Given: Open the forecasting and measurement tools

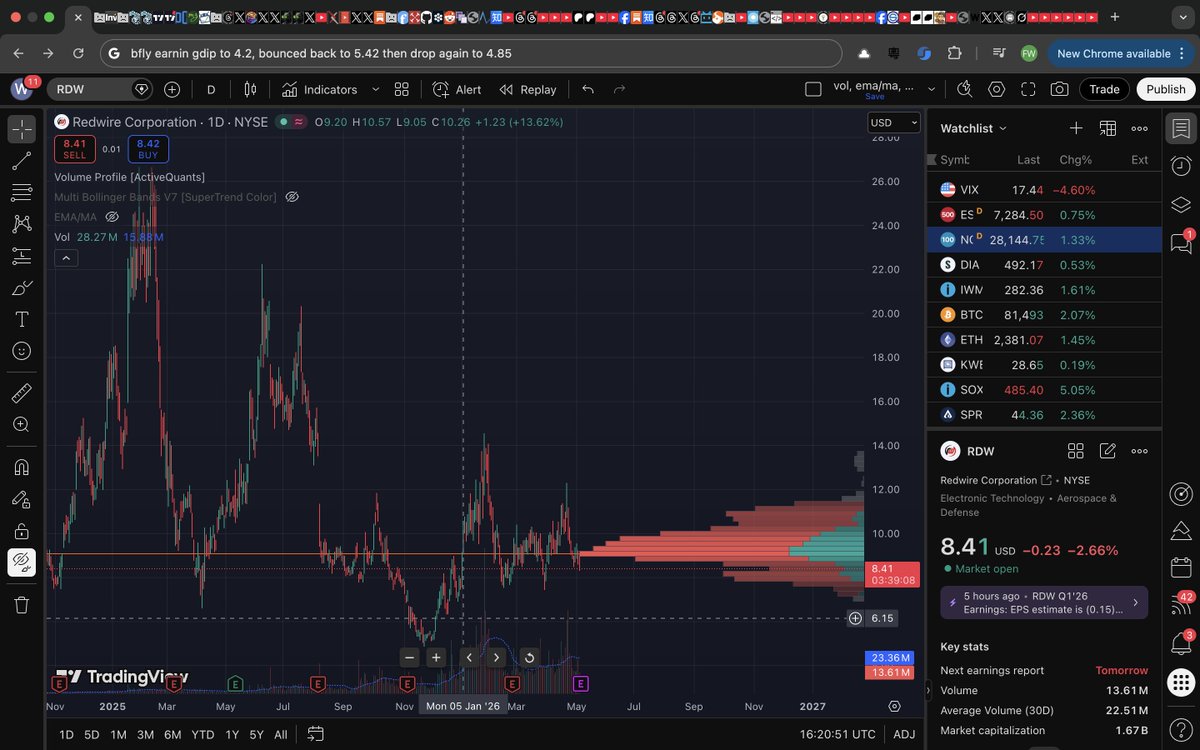Looking at the screenshot, I should pyautogui.click(x=21, y=256).
